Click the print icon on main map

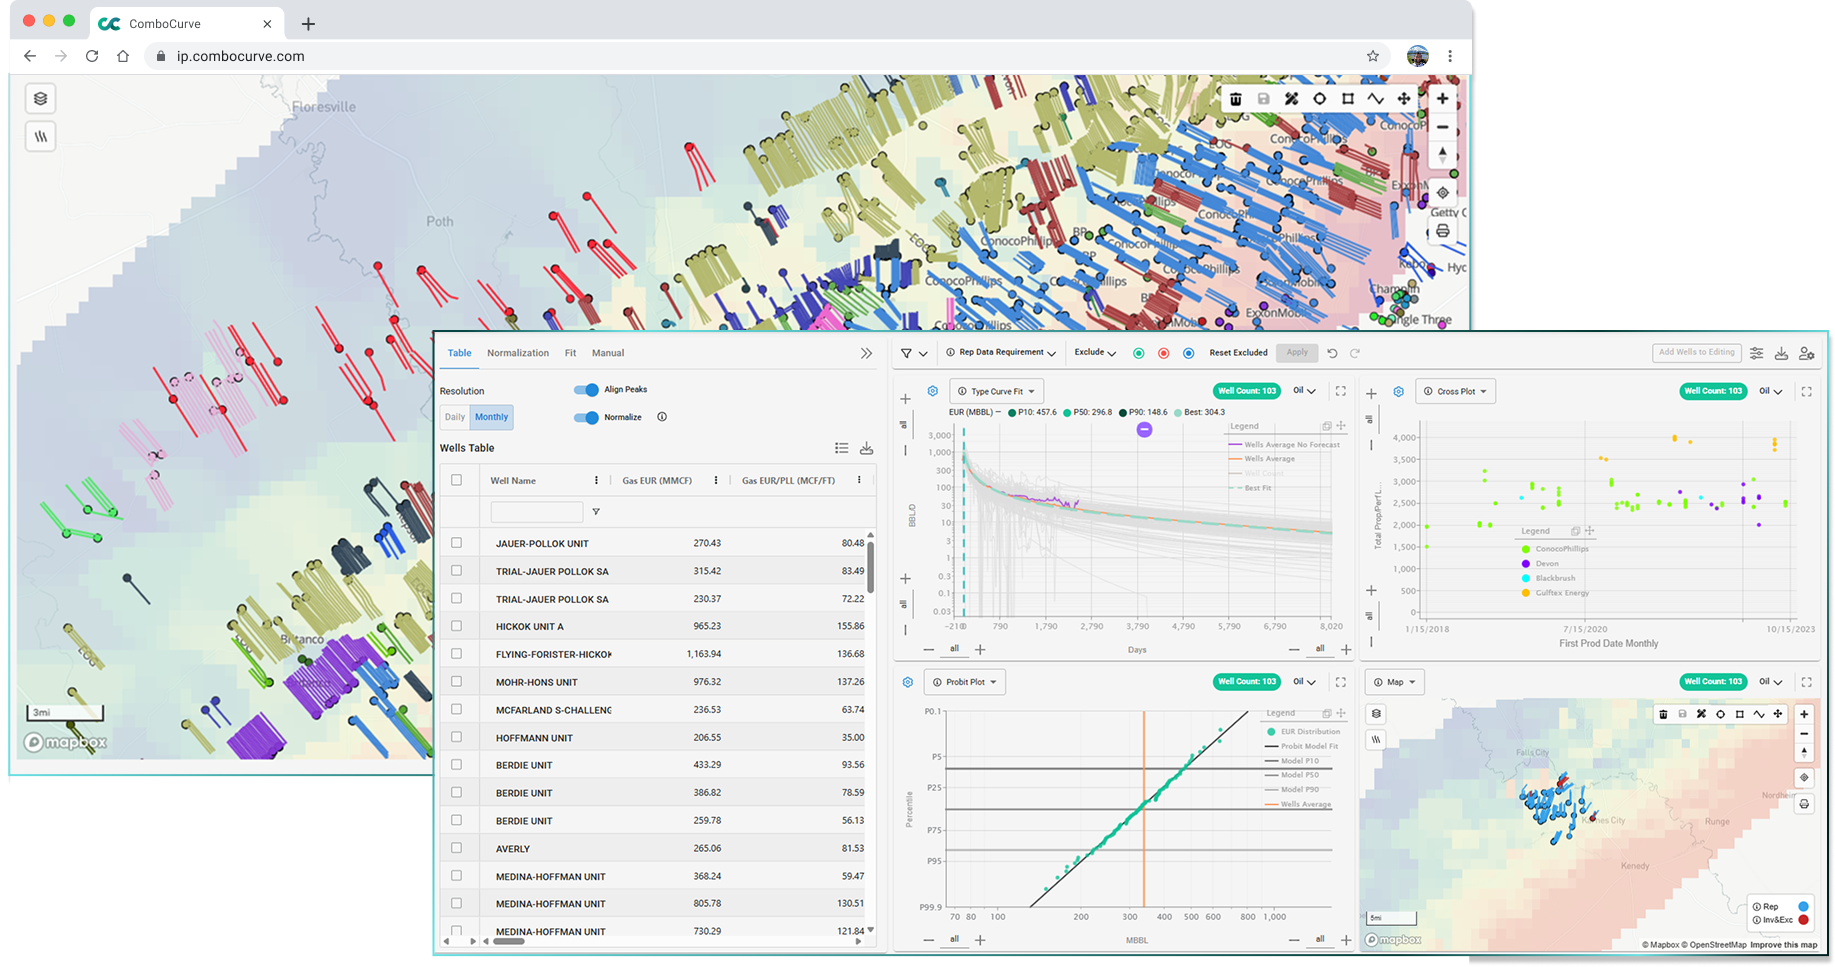1442,231
